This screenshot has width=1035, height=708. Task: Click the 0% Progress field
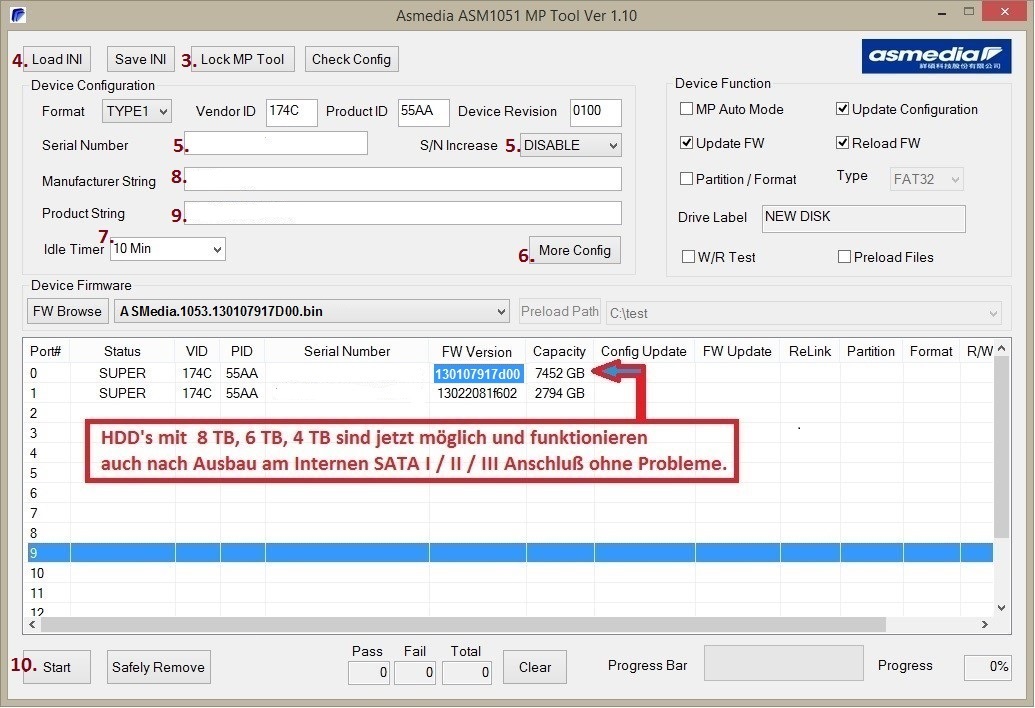(987, 667)
